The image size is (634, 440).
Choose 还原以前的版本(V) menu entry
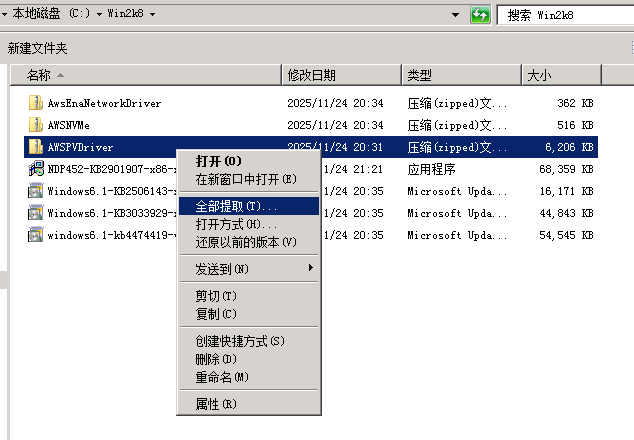[249, 242]
